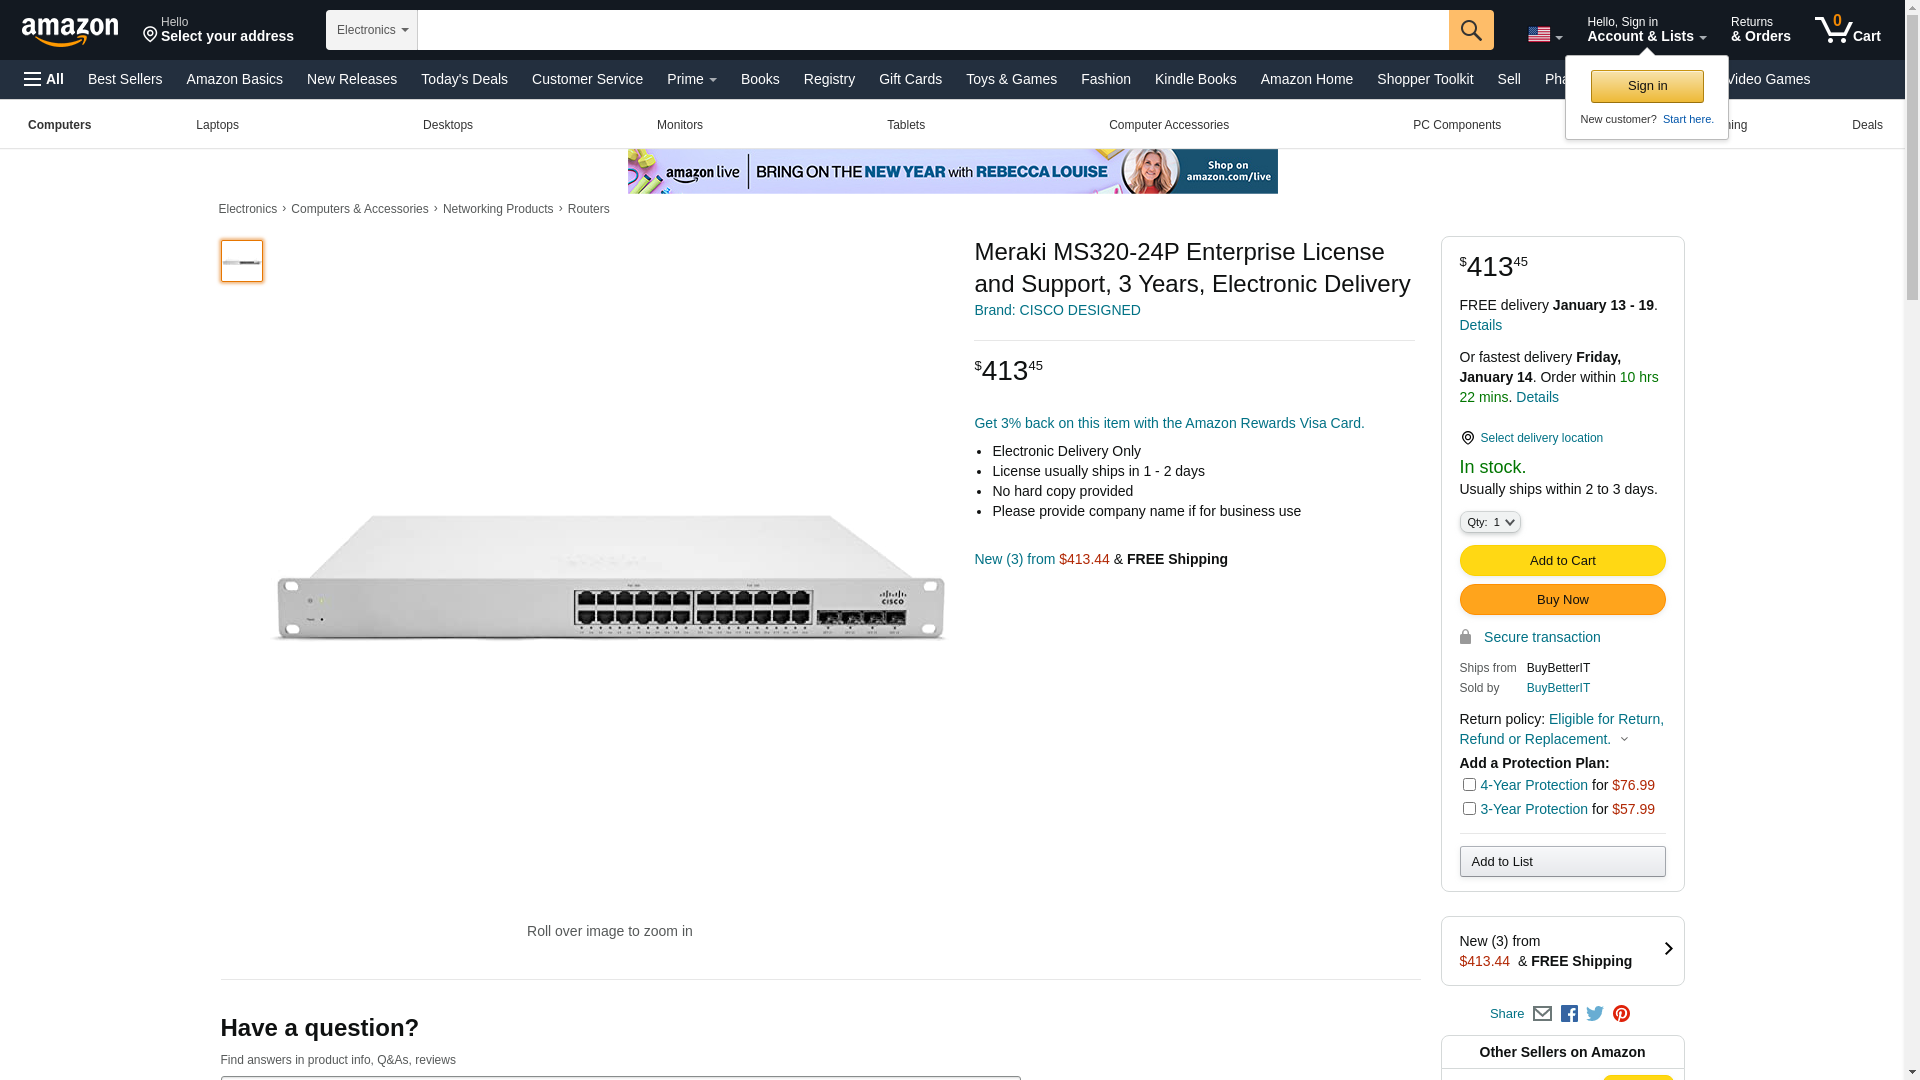Open Today's Deals in the nav bar
Viewport: 1920px width, 1080px height.
(x=464, y=79)
